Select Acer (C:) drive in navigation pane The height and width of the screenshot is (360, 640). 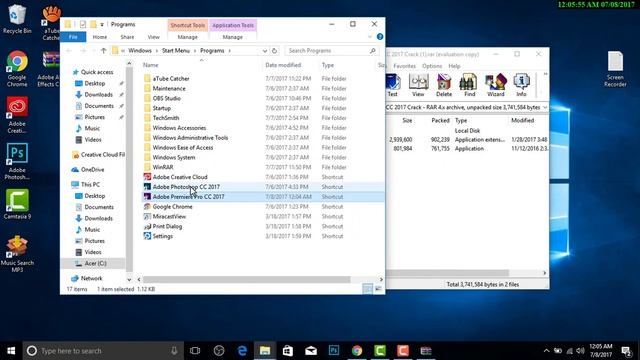point(96,263)
